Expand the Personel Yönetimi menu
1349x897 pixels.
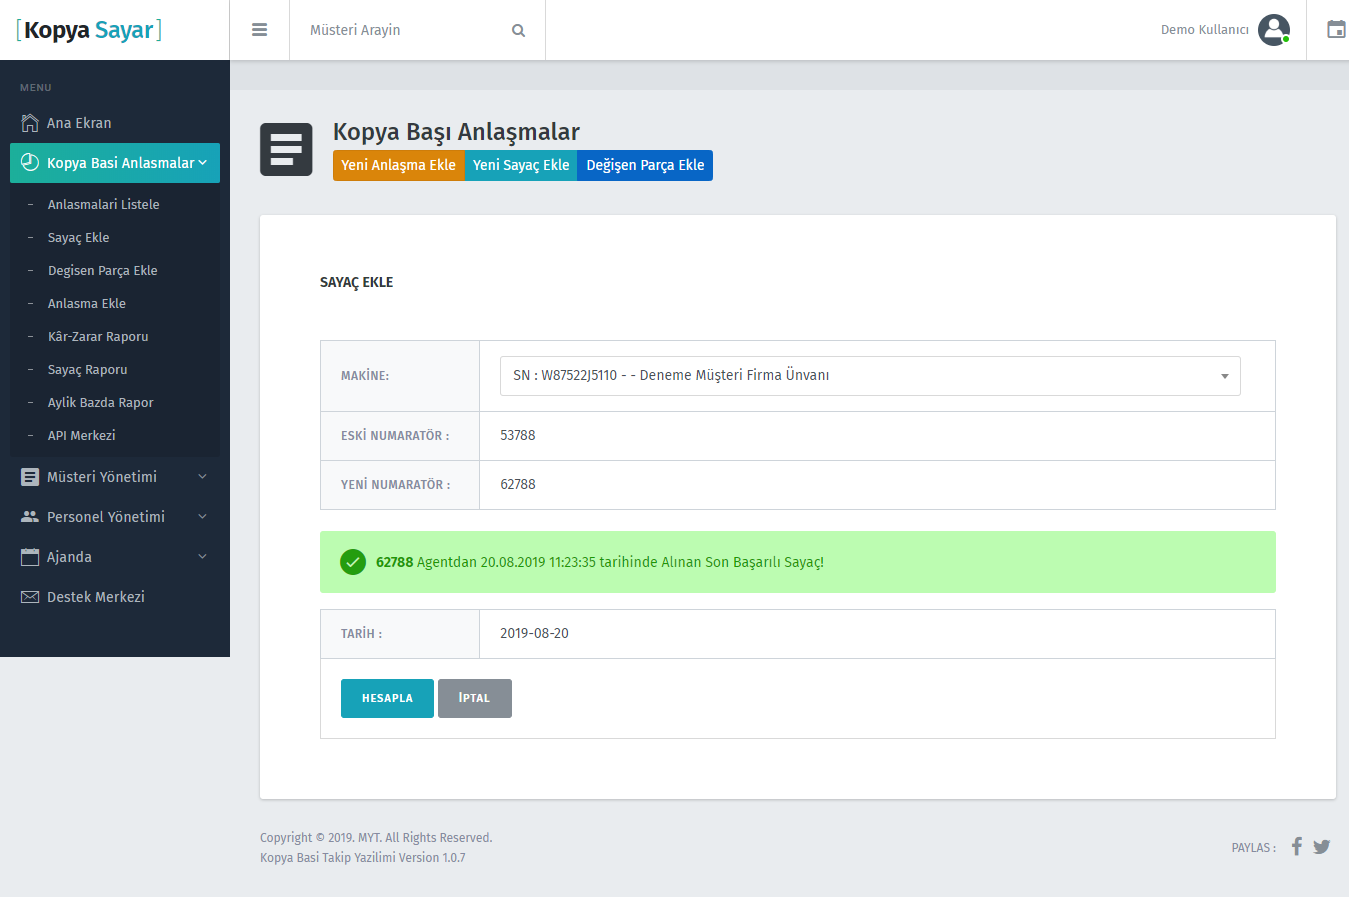tap(114, 517)
